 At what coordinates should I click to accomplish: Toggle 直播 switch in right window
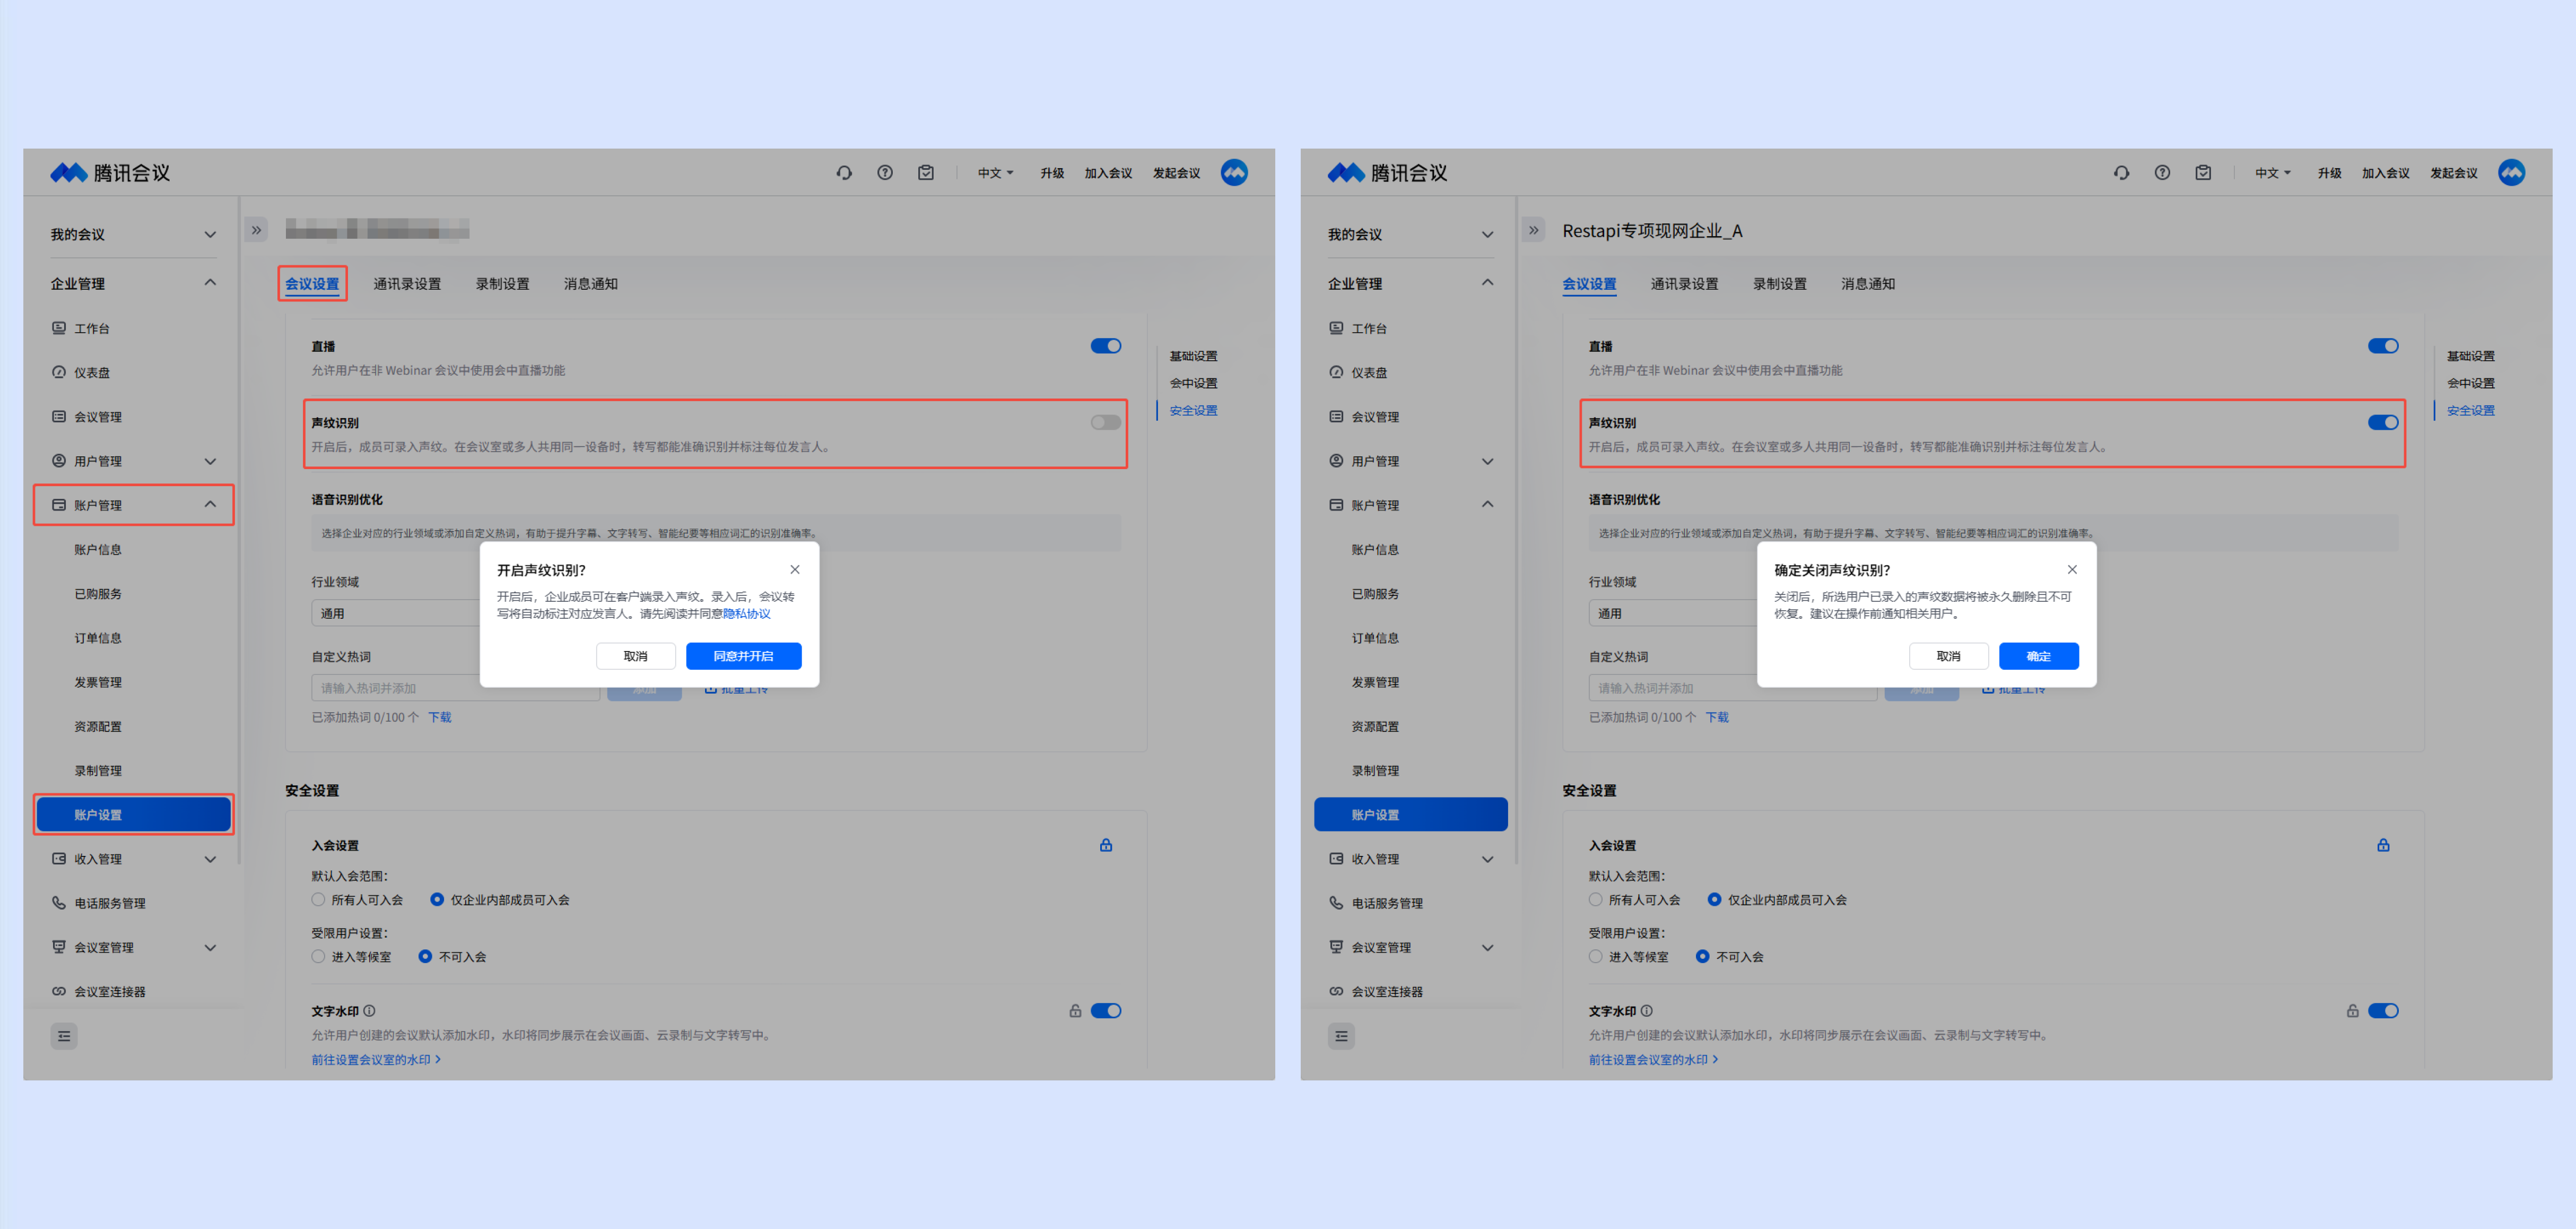point(2383,346)
